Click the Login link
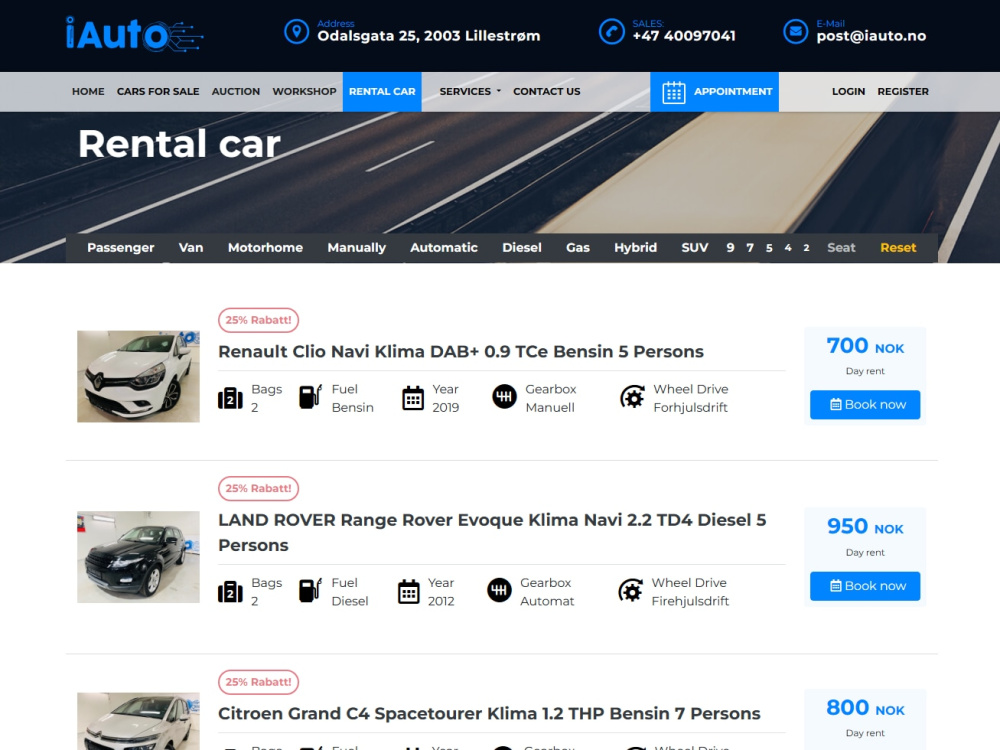Viewport: 1000px width, 750px height. (x=848, y=91)
